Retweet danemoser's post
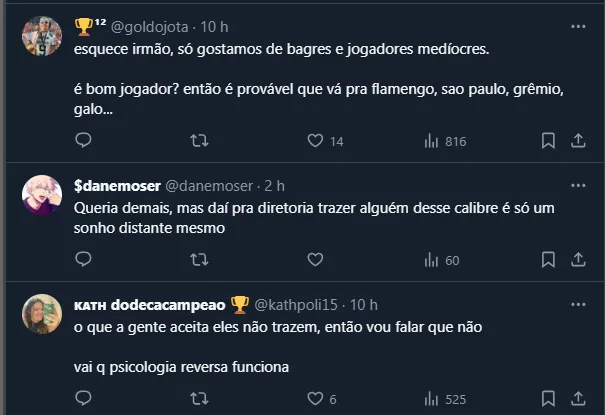The image size is (605, 415). [199, 260]
